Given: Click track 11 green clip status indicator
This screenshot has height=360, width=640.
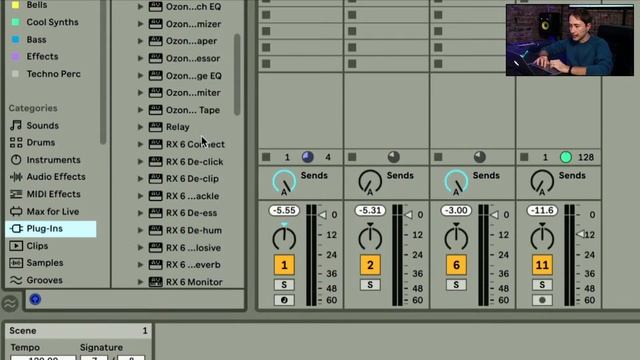Looking at the screenshot, I should click(566, 157).
